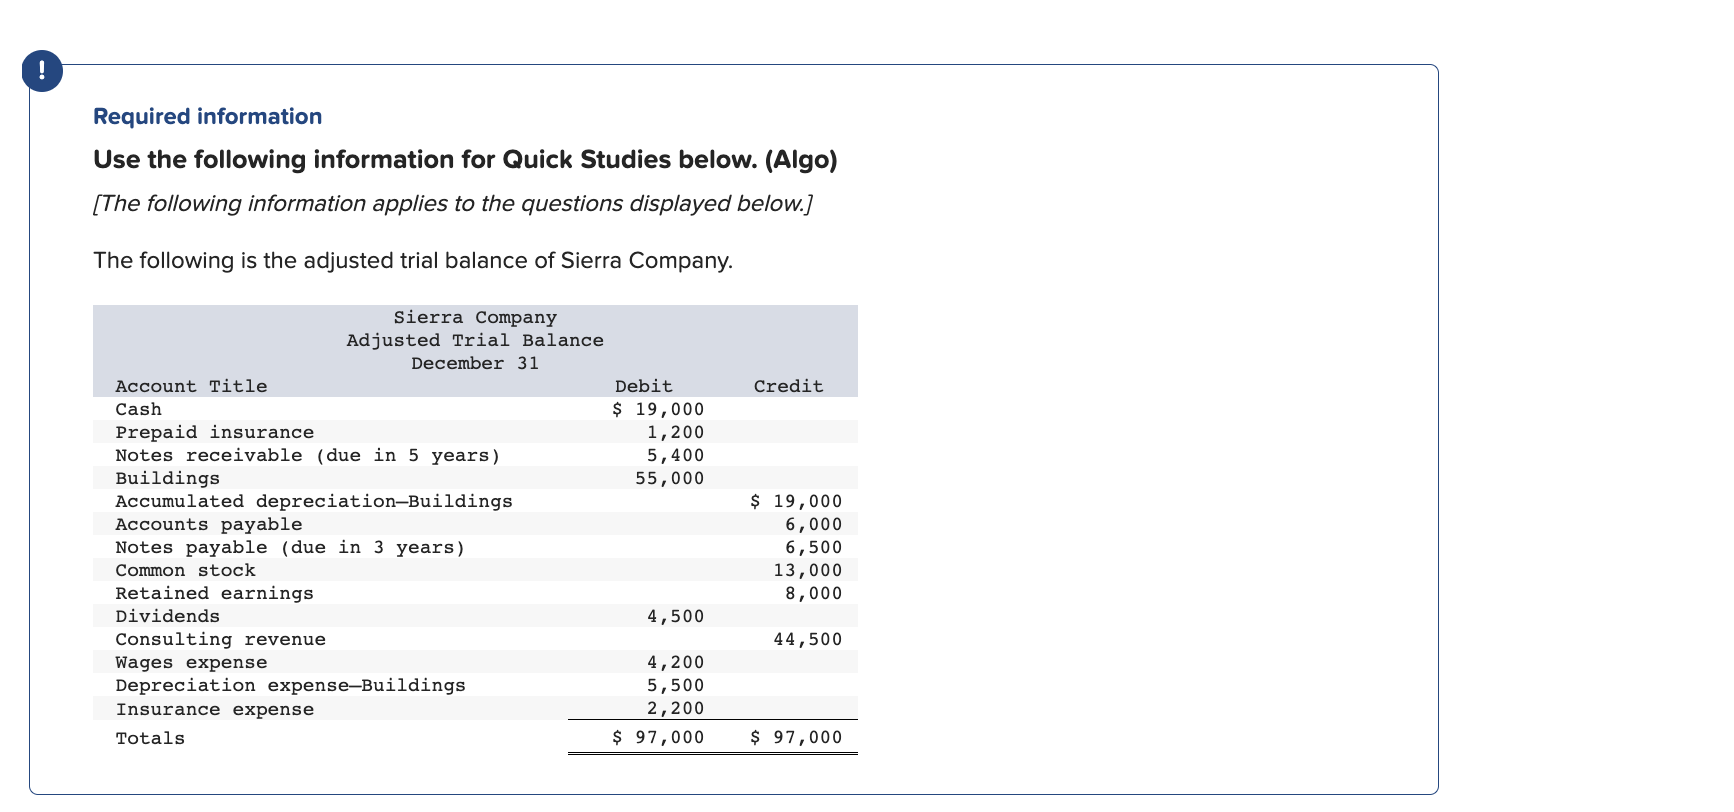Click the 'Debit' column header

(644, 386)
